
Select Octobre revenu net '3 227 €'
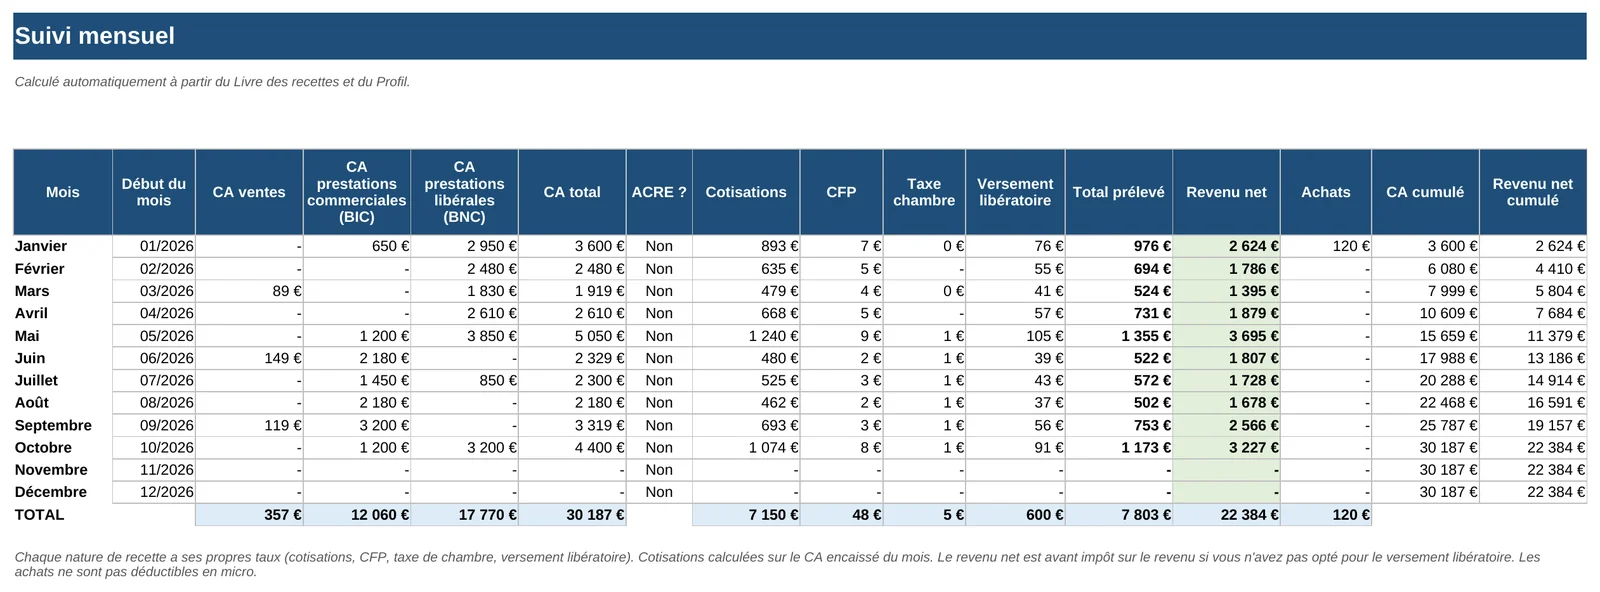(1226, 447)
